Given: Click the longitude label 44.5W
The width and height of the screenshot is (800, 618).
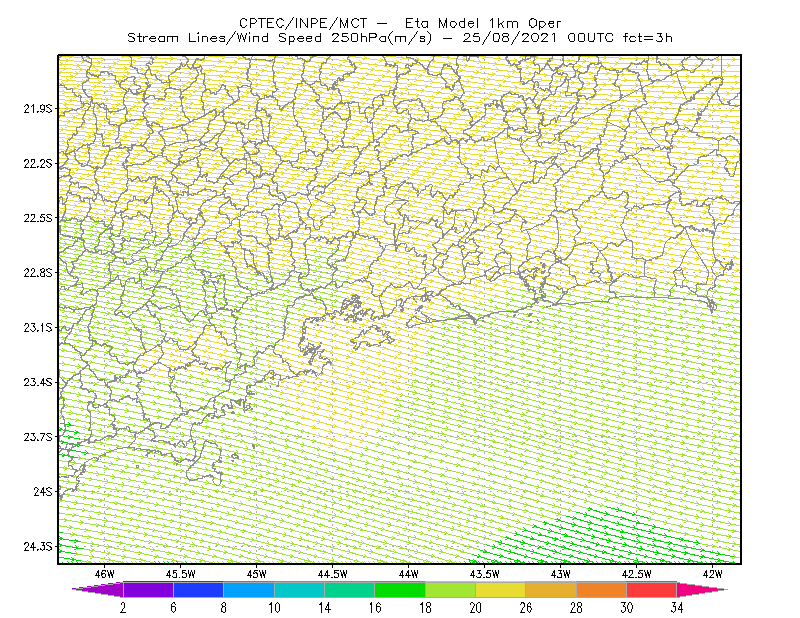Looking at the screenshot, I should coord(333,574).
